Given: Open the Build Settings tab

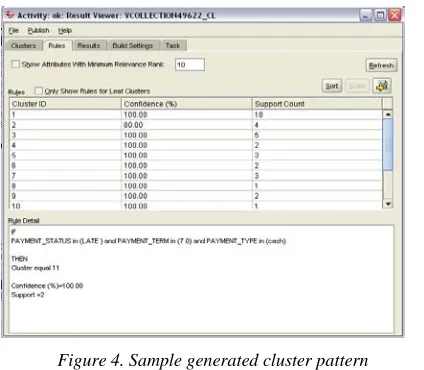Looking at the screenshot, I should click(x=133, y=46).
